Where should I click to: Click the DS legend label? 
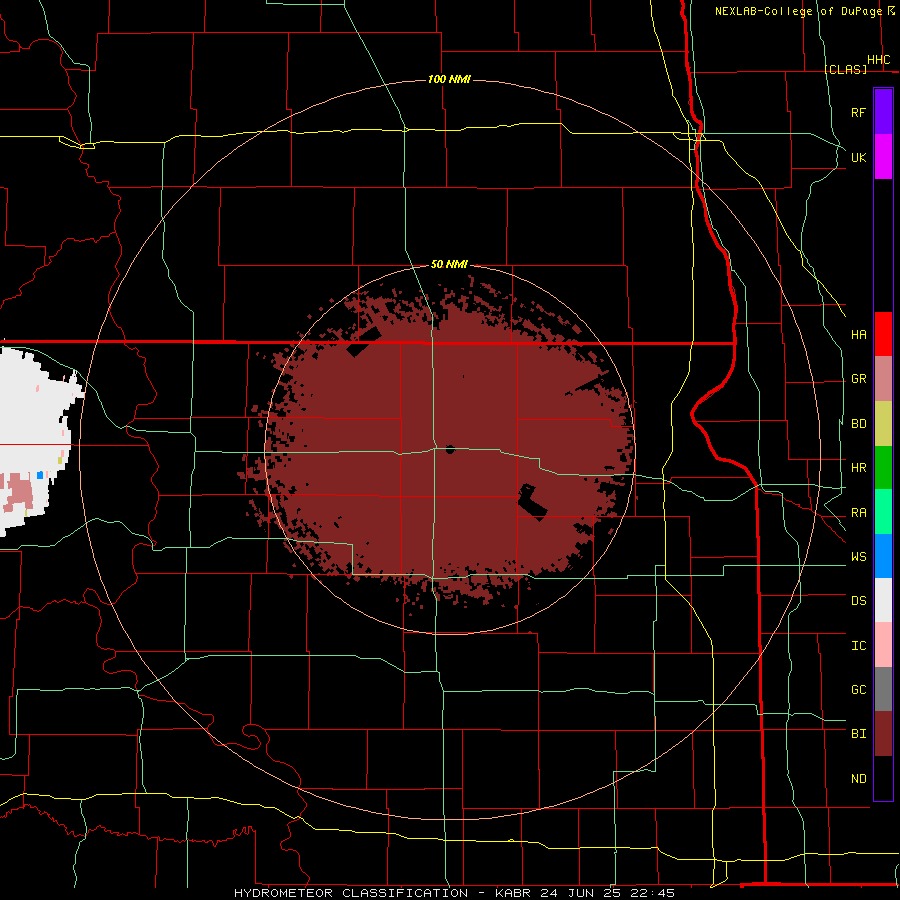tap(858, 601)
